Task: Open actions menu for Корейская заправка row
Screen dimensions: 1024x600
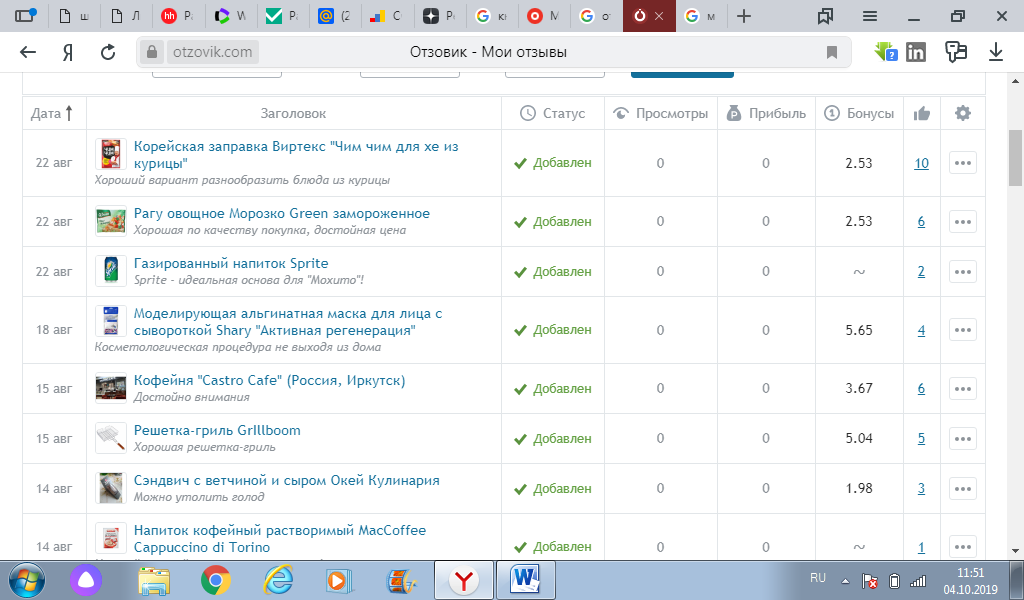Action: (963, 163)
